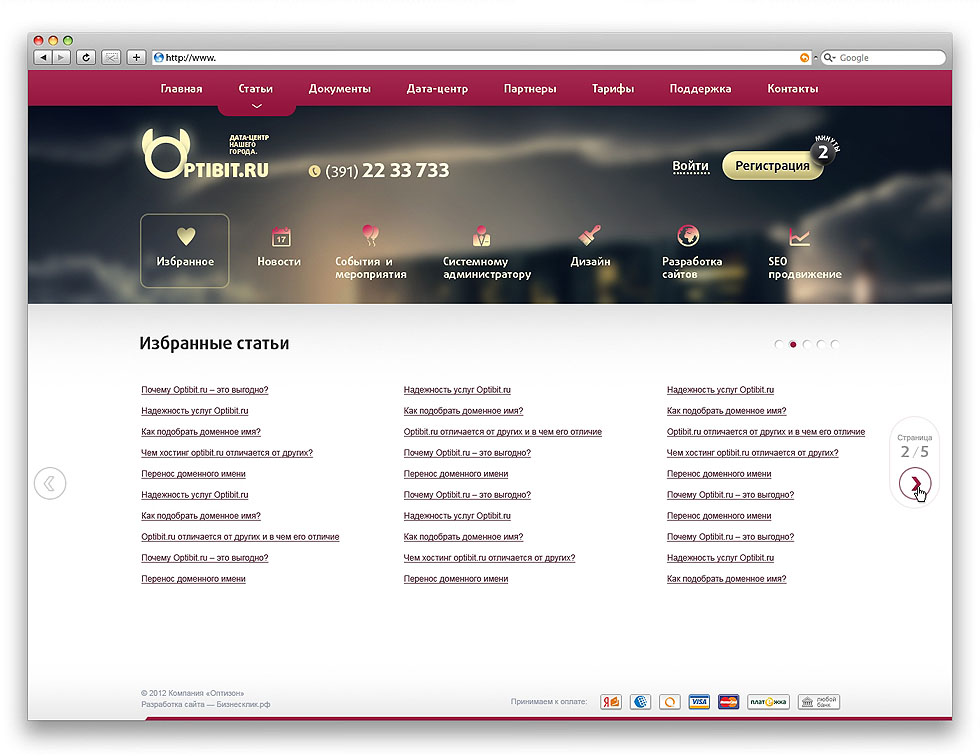Click the browser address bar
The image size is (980, 756).
coord(481,57)
